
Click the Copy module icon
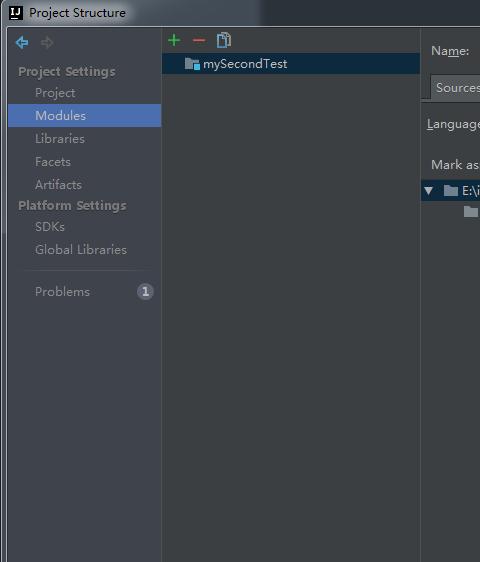click(224, 40)
